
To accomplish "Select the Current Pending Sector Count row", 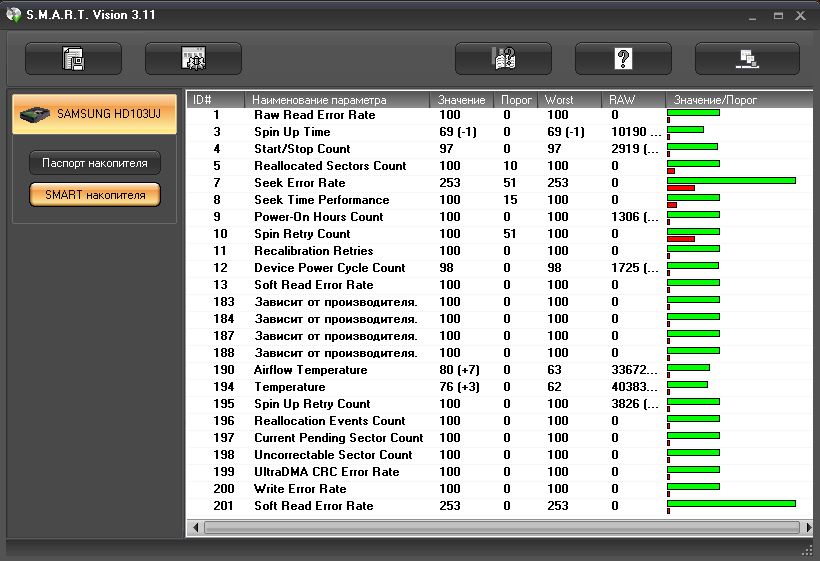I will (499, 438).
